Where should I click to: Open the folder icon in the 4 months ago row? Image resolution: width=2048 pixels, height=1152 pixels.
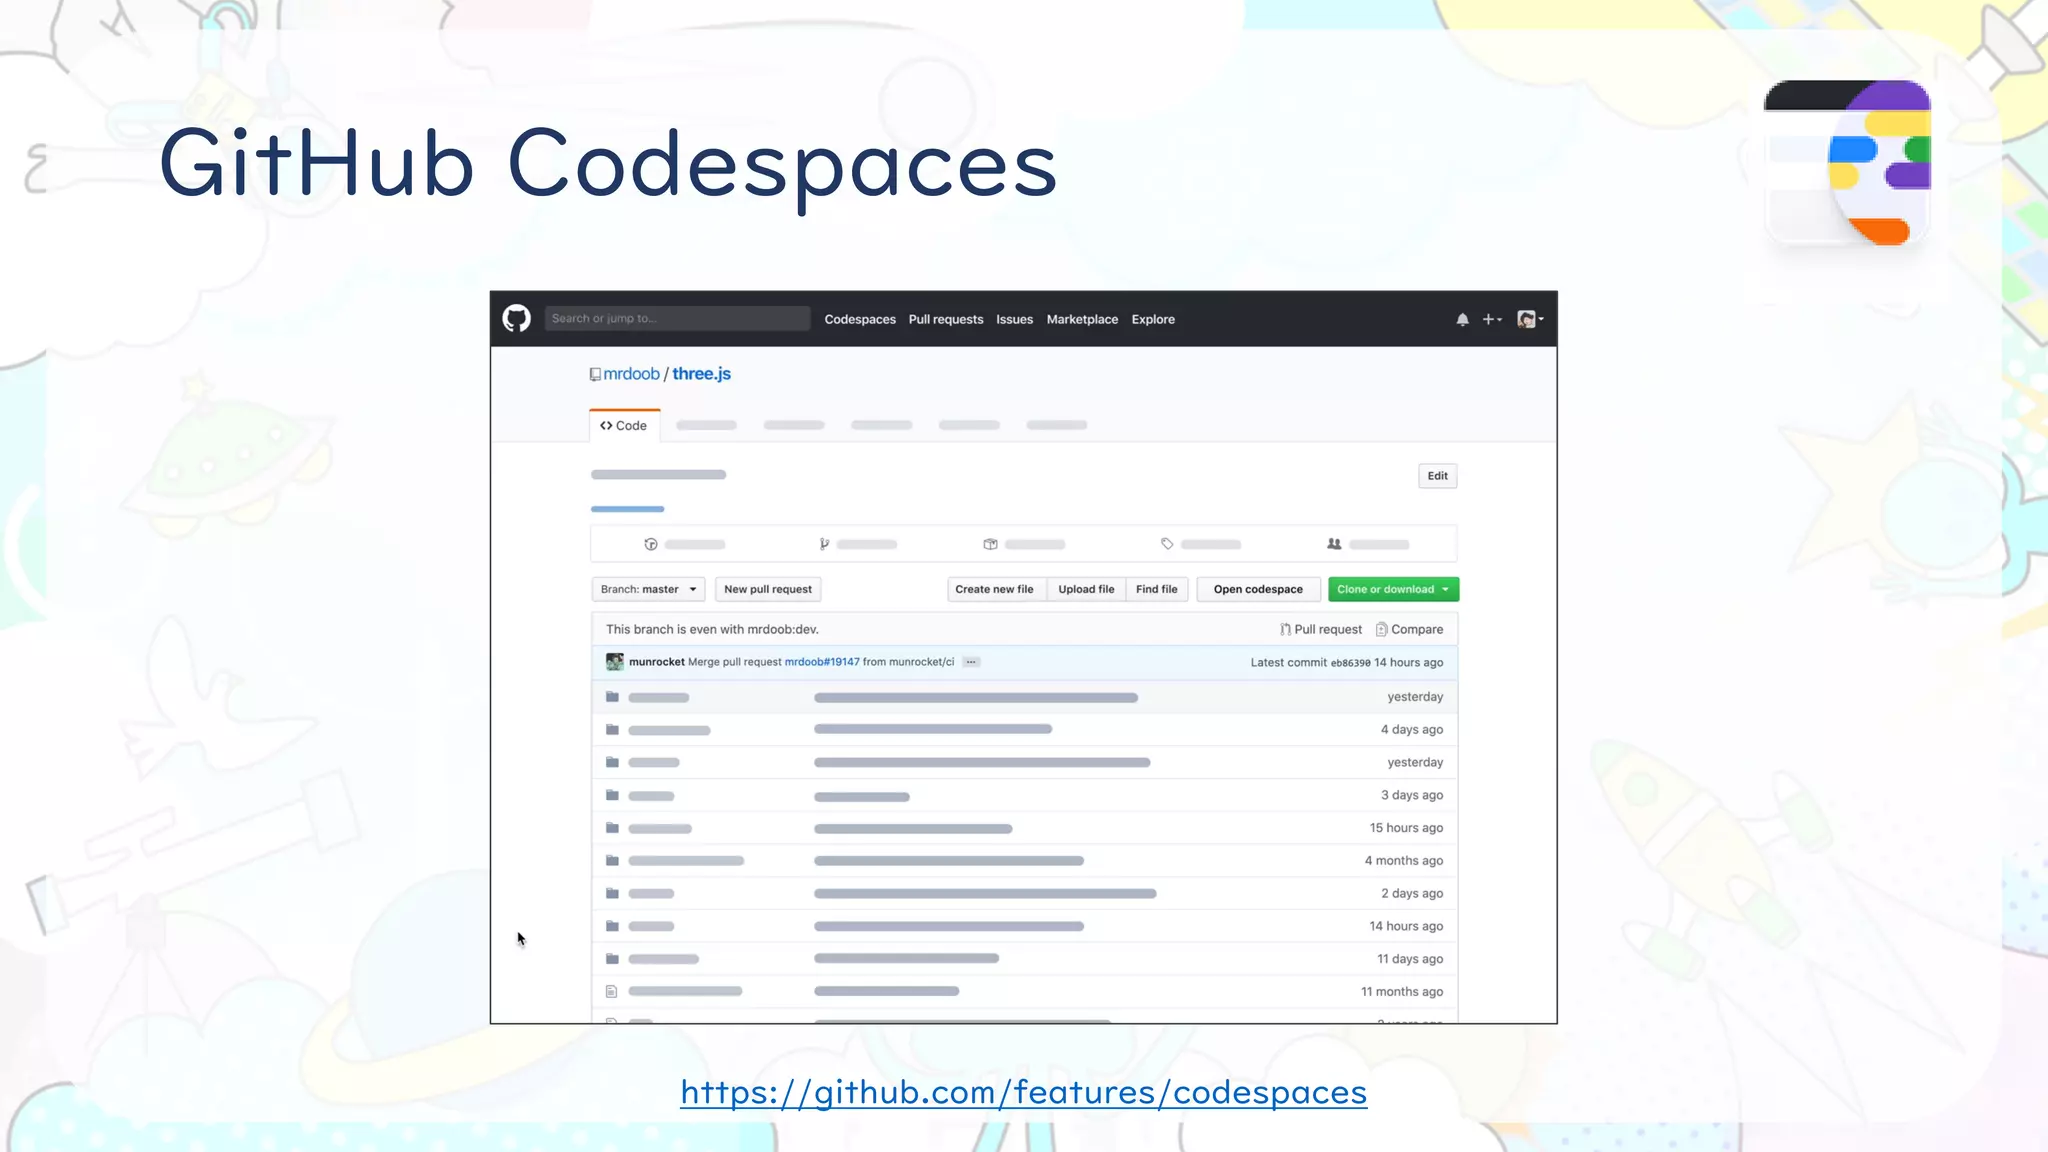612,861
